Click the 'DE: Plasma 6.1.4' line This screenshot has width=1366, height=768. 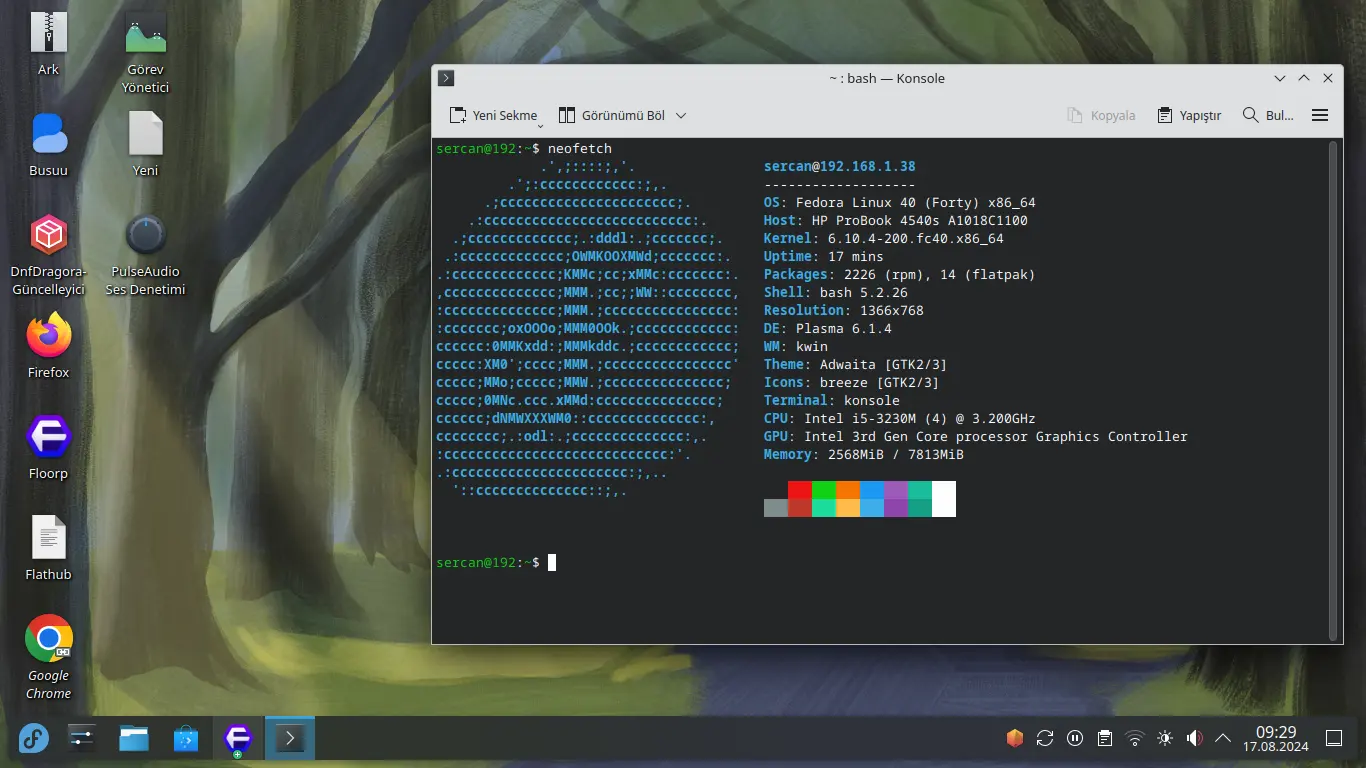click(x=828, y=329)
